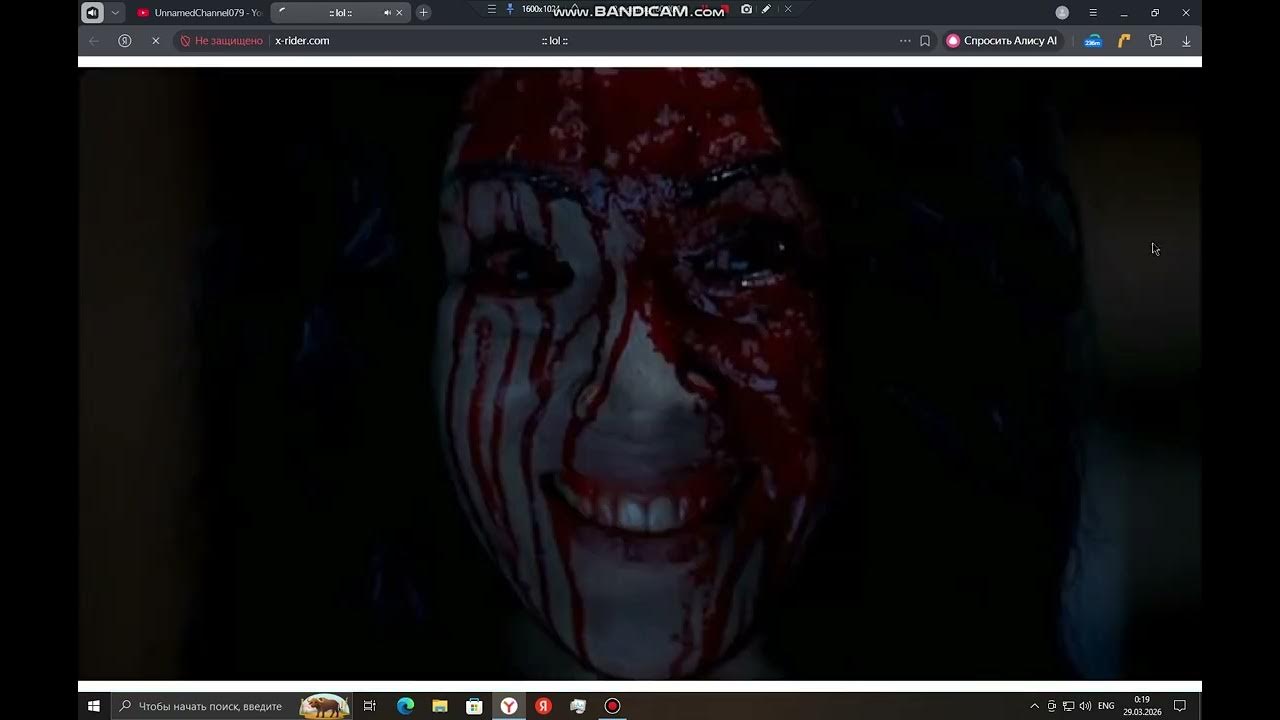The image size is (1280, 720).
Task: Click the 'Не защищено' security warning
Action: [221, 41]
